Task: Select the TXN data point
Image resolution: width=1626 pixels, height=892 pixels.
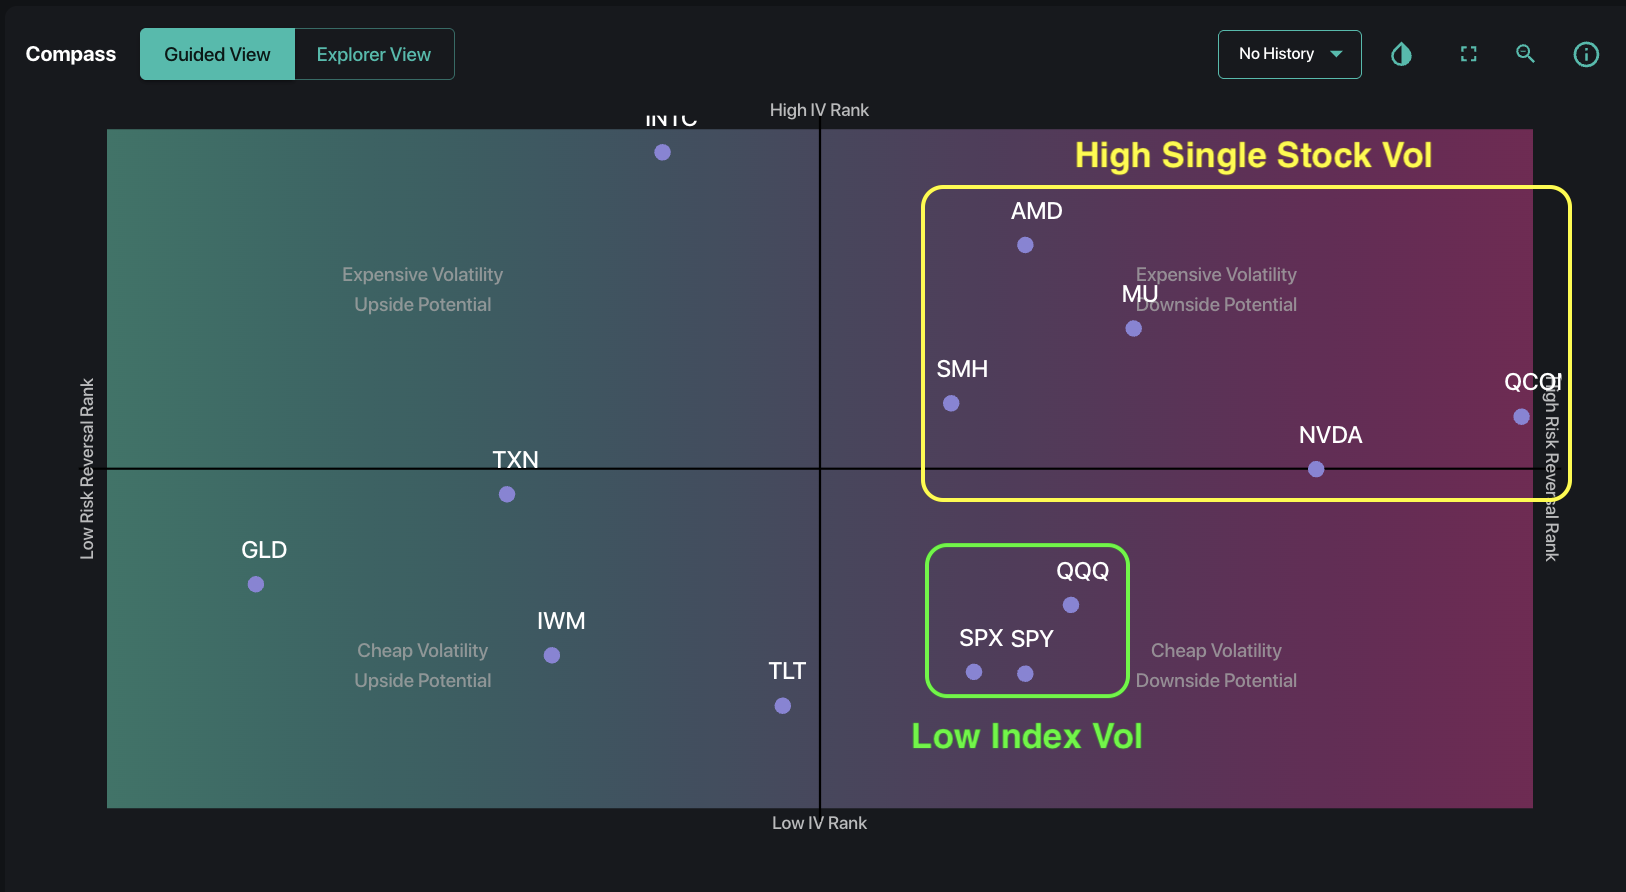Action: point(507,494)
